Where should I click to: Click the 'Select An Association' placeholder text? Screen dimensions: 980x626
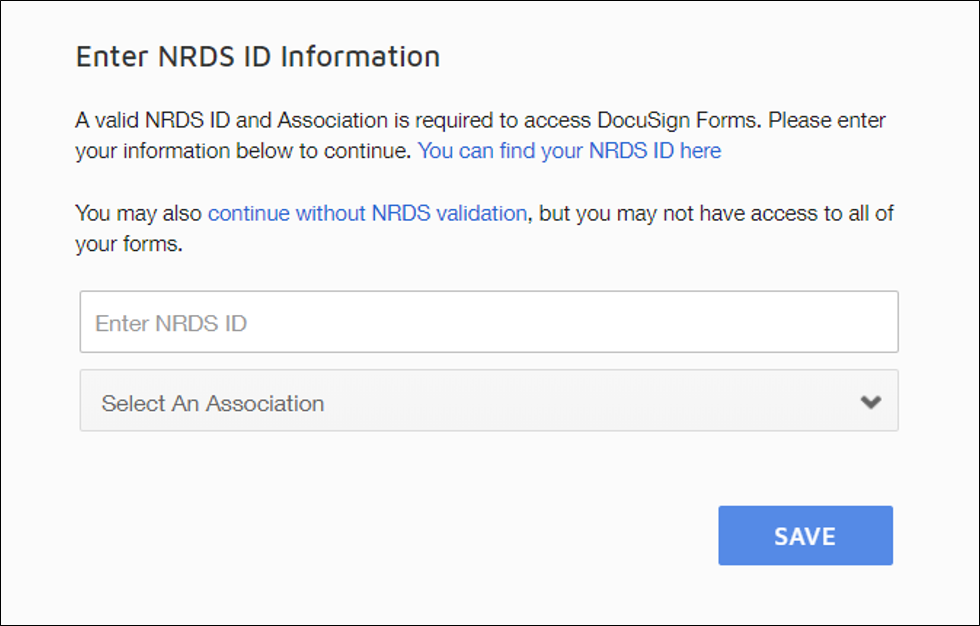point(212,403)
